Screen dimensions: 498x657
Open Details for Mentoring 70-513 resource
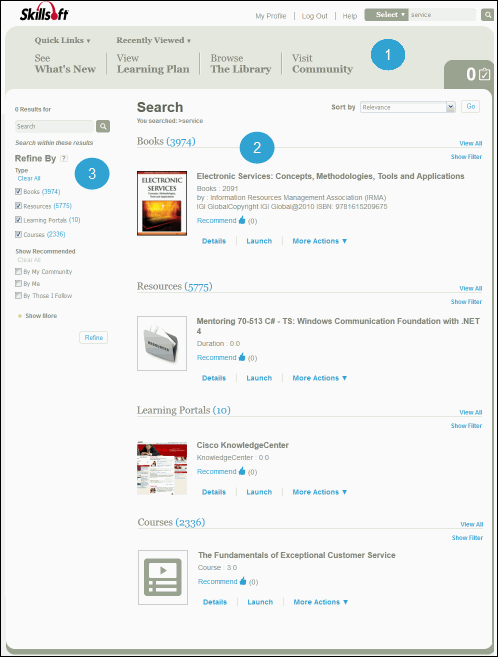pos(214,378)
